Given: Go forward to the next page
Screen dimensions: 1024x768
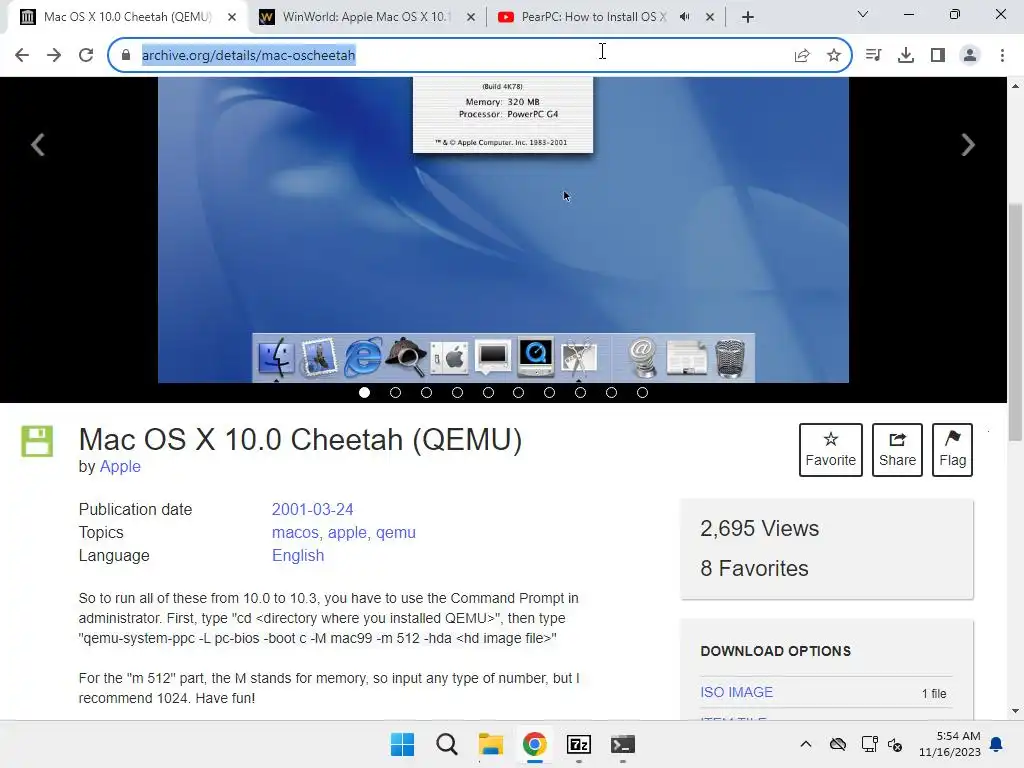Looking at the screenshot, I should 54,55.
